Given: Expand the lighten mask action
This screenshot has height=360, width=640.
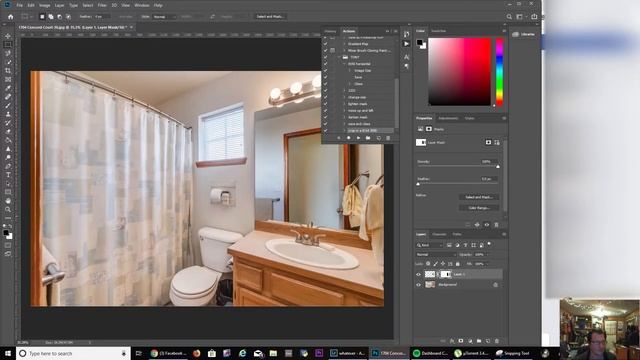Looking at the screenshot, I should (x=344, y=104).
